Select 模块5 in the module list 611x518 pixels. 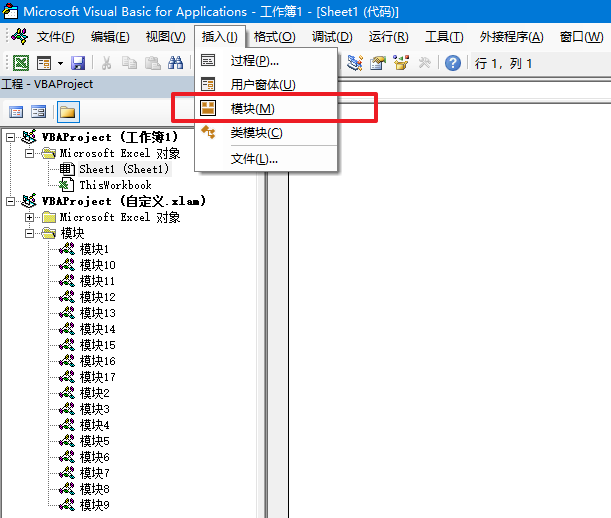pos(95,441)
